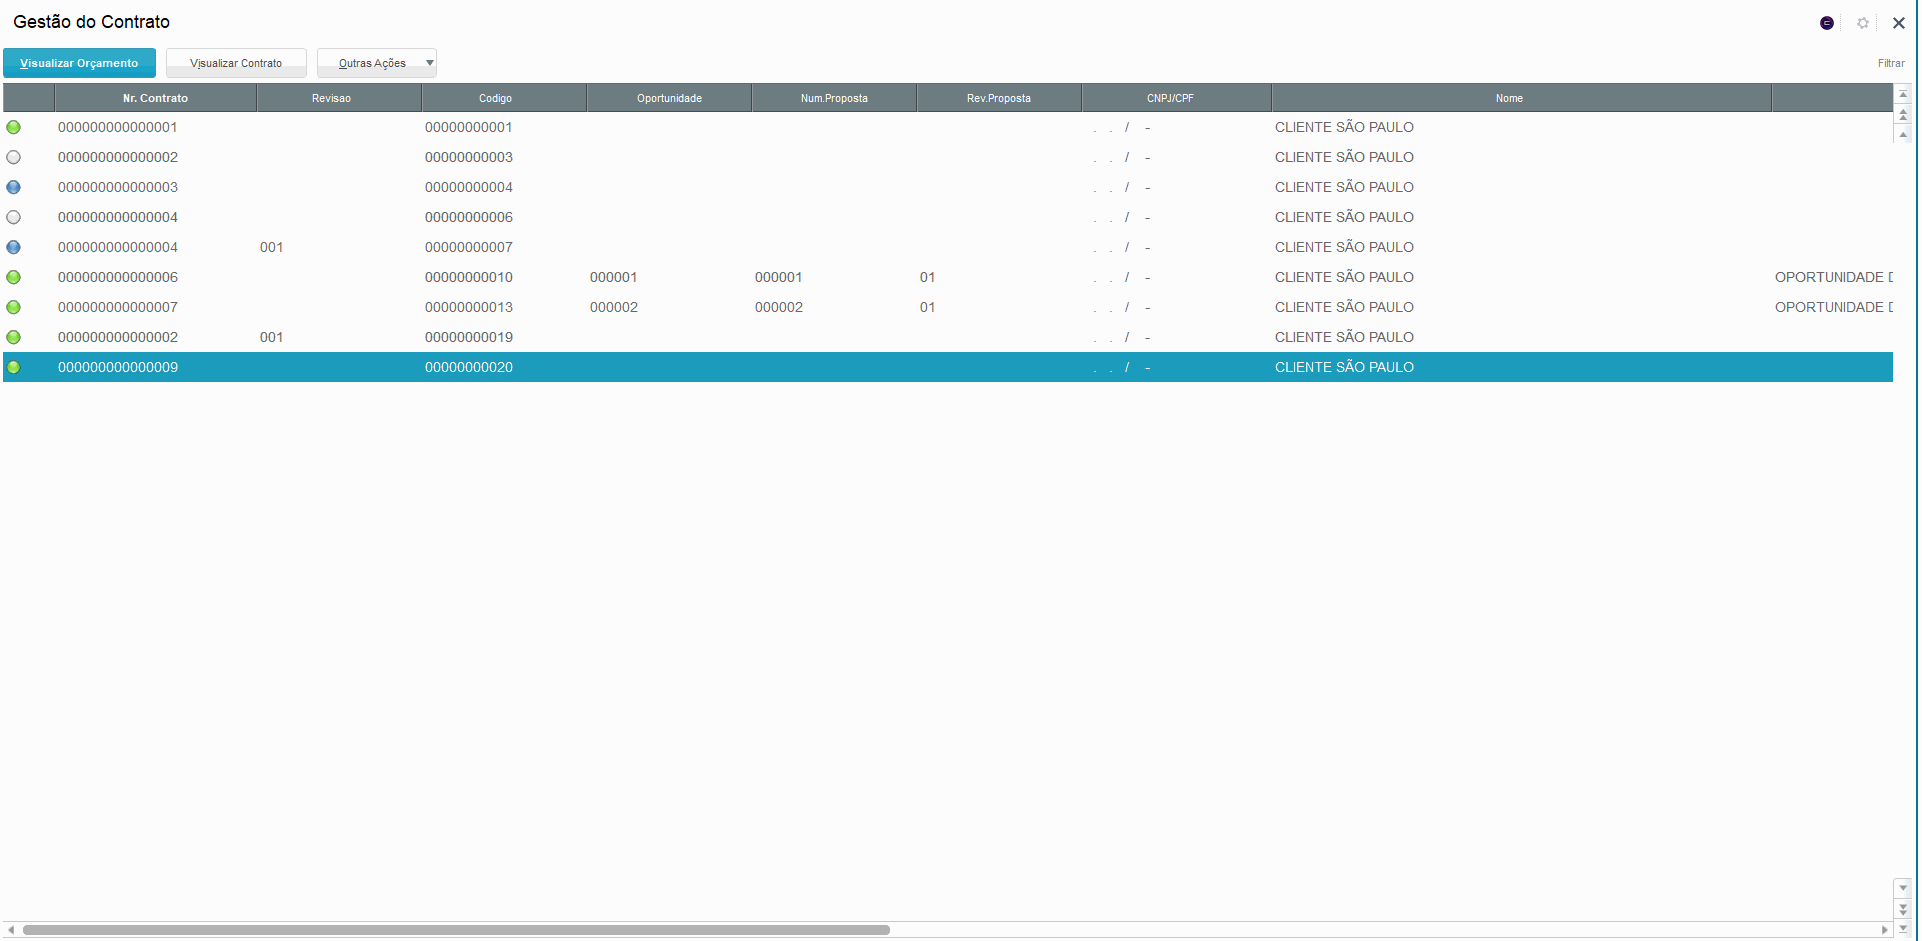Screen dimensions: 1922x941
Task: Click Revisao 001 in codigo 00000000019 row
Action: click(271, 337)
